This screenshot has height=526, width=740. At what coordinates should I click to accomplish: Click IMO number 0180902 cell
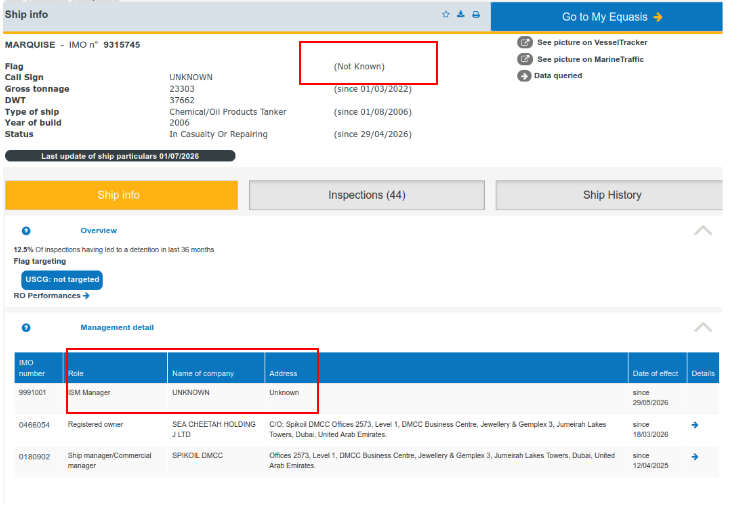(x=34, y=457)
